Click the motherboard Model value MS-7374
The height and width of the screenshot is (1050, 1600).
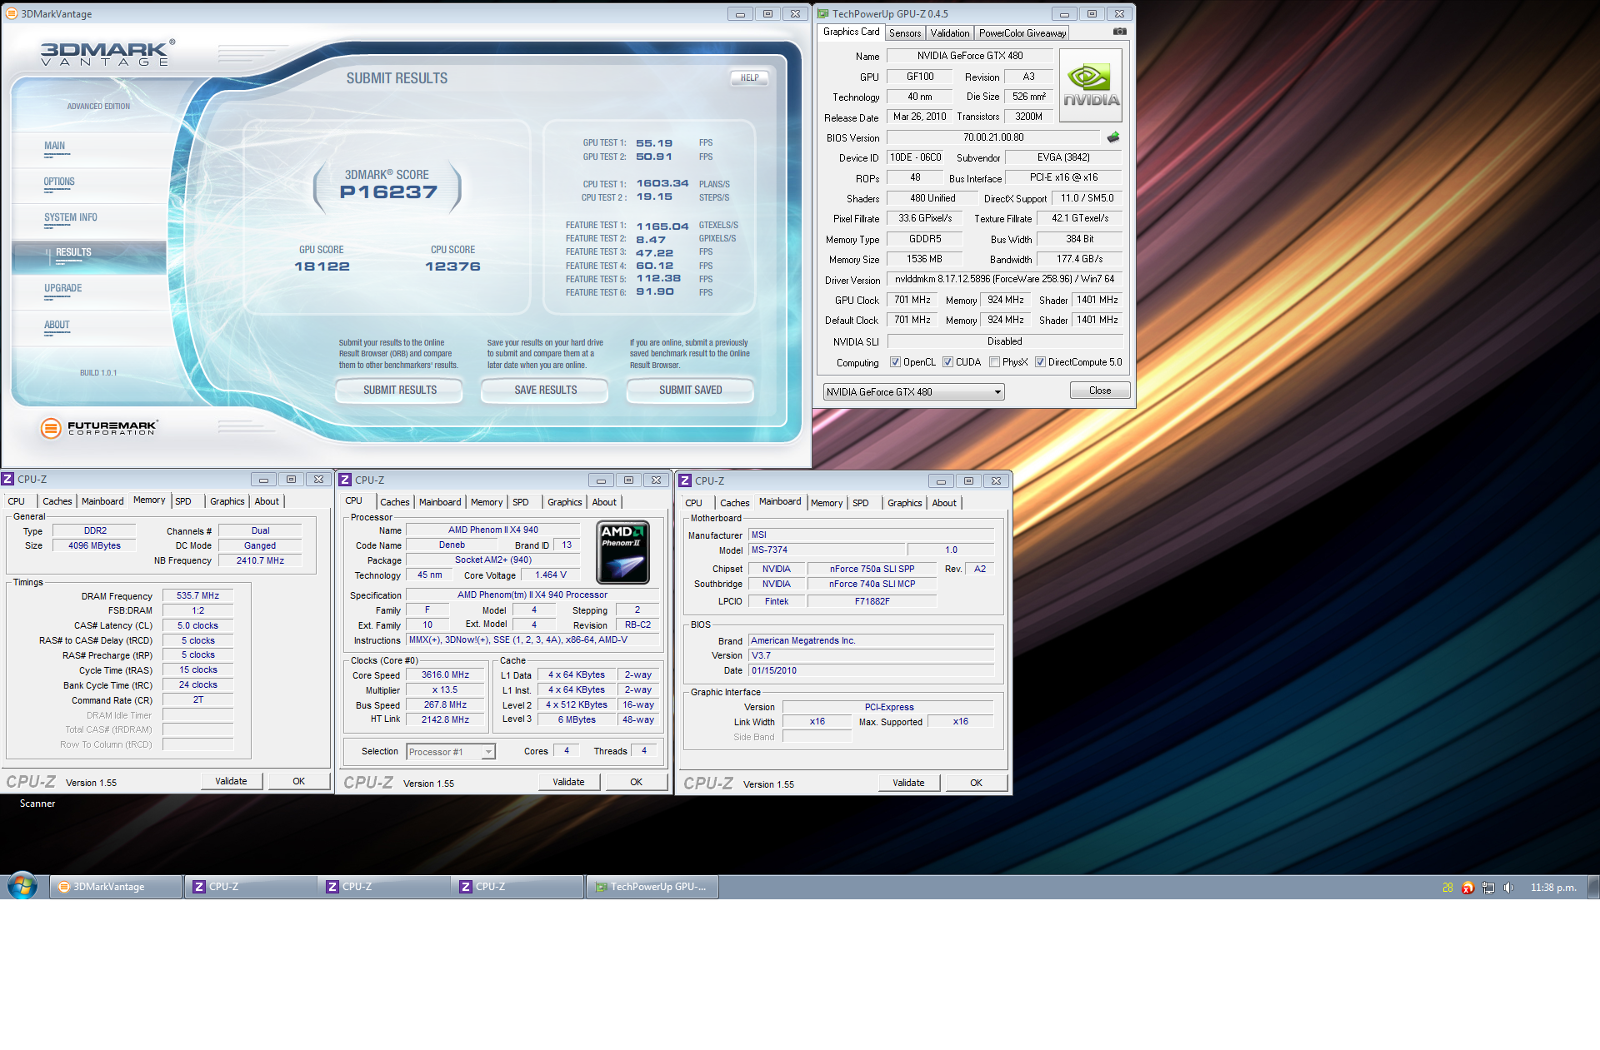[826, 550]
